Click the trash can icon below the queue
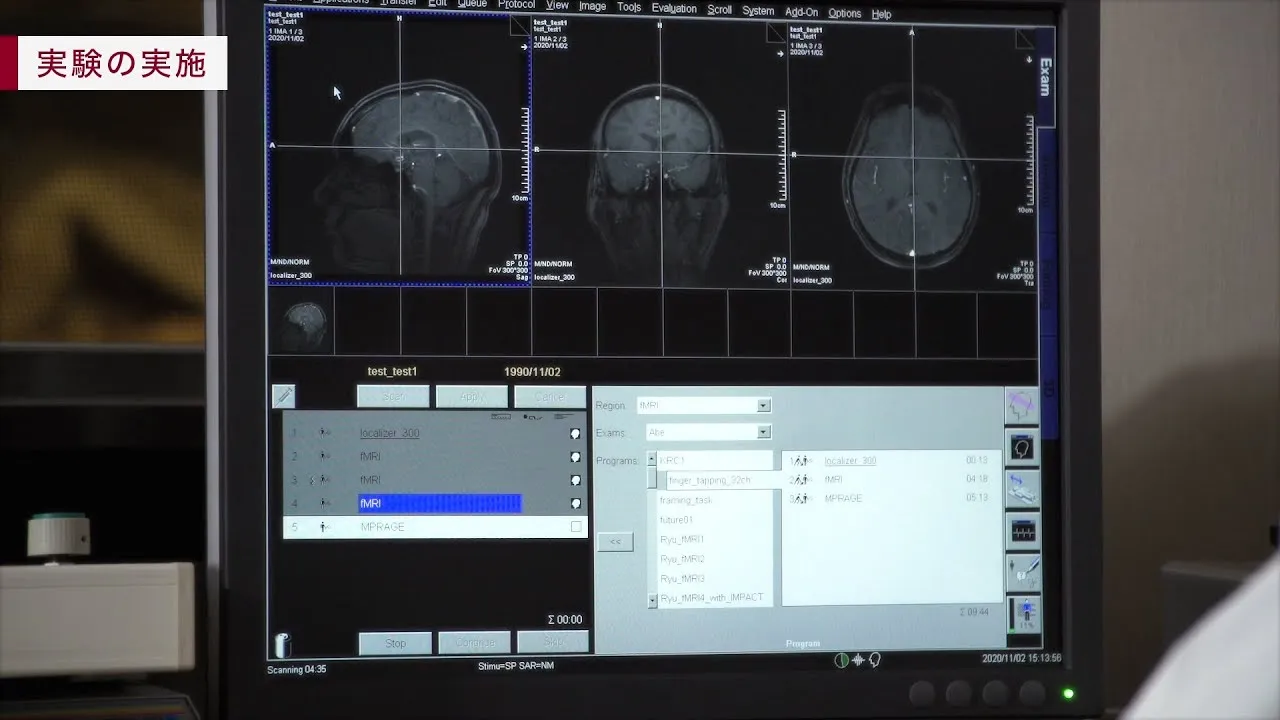Image resolution: width=1280 pixels, height=720 pixels. coord(282,645)
